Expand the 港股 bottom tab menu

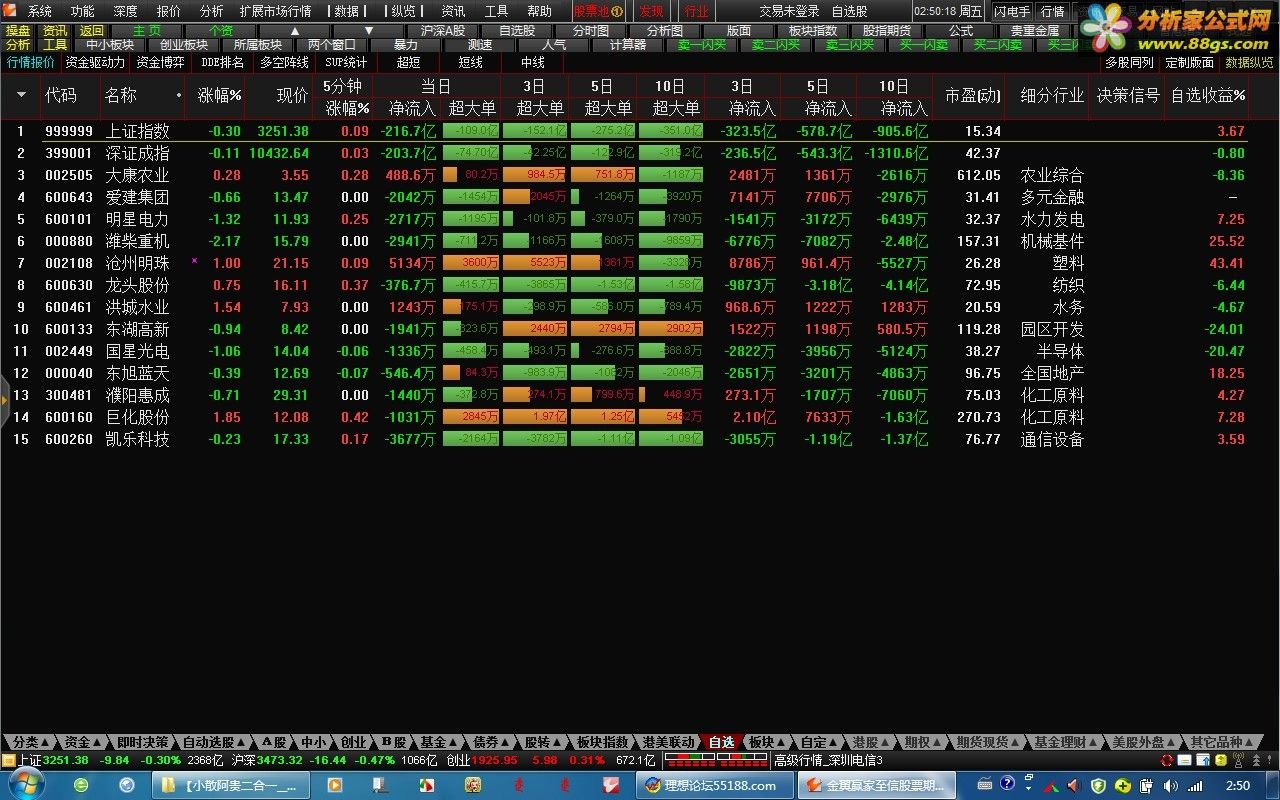(x=871, y=742)
